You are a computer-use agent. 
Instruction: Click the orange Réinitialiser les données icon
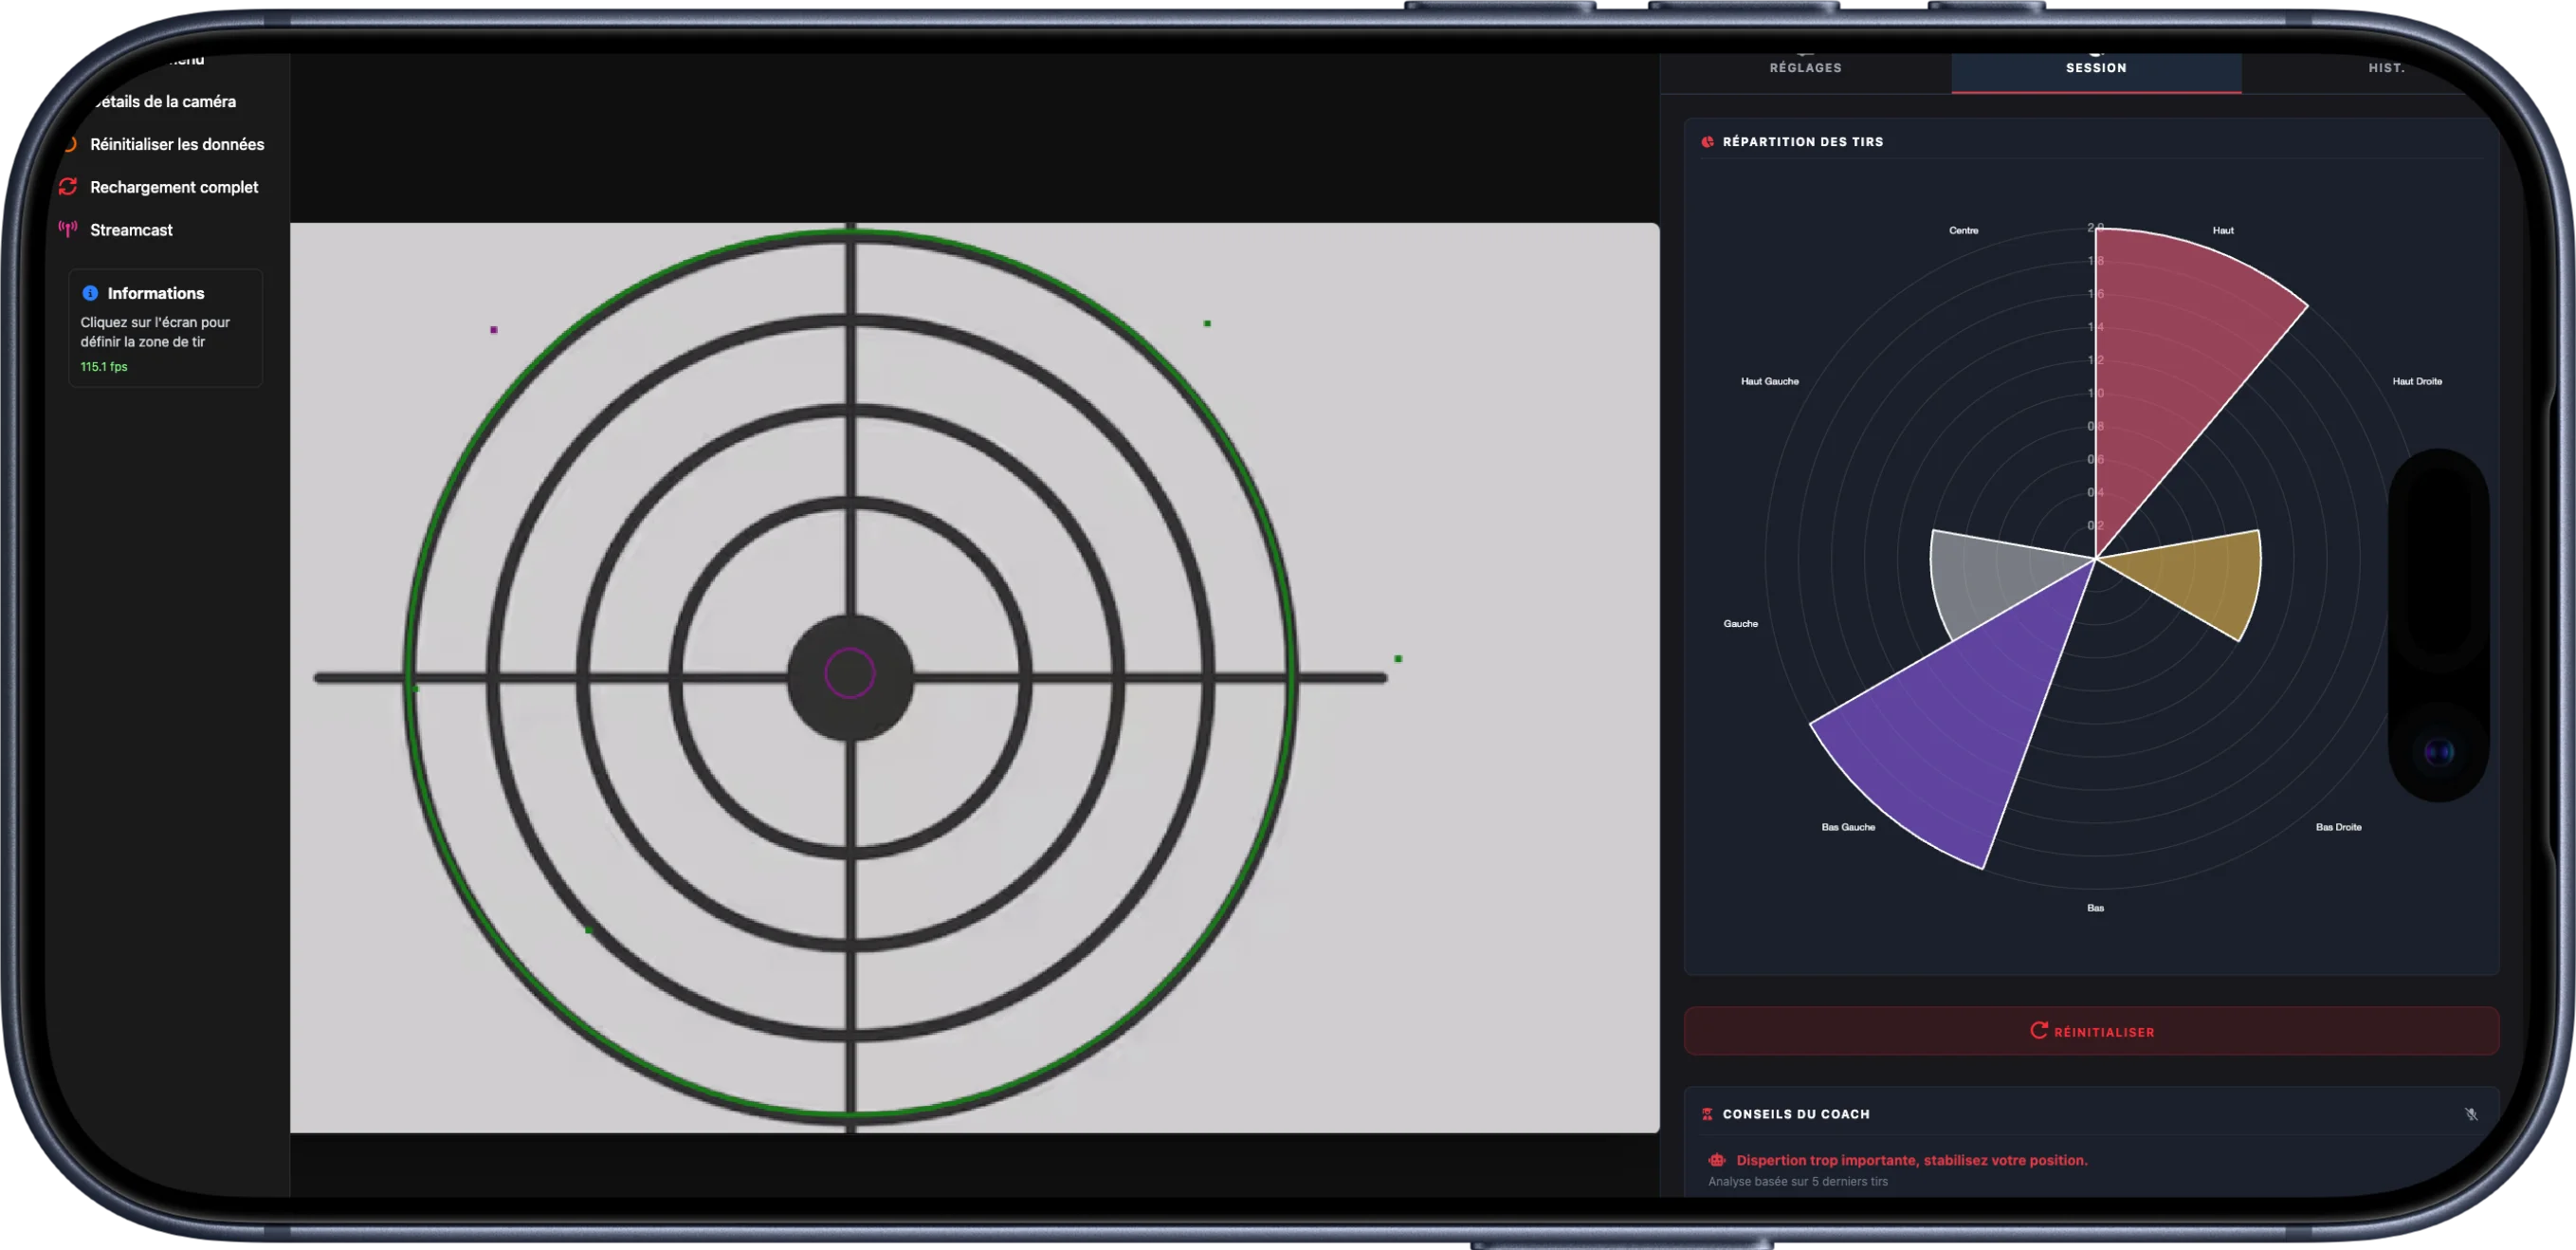pyautogui.click(x=70, y=144)
